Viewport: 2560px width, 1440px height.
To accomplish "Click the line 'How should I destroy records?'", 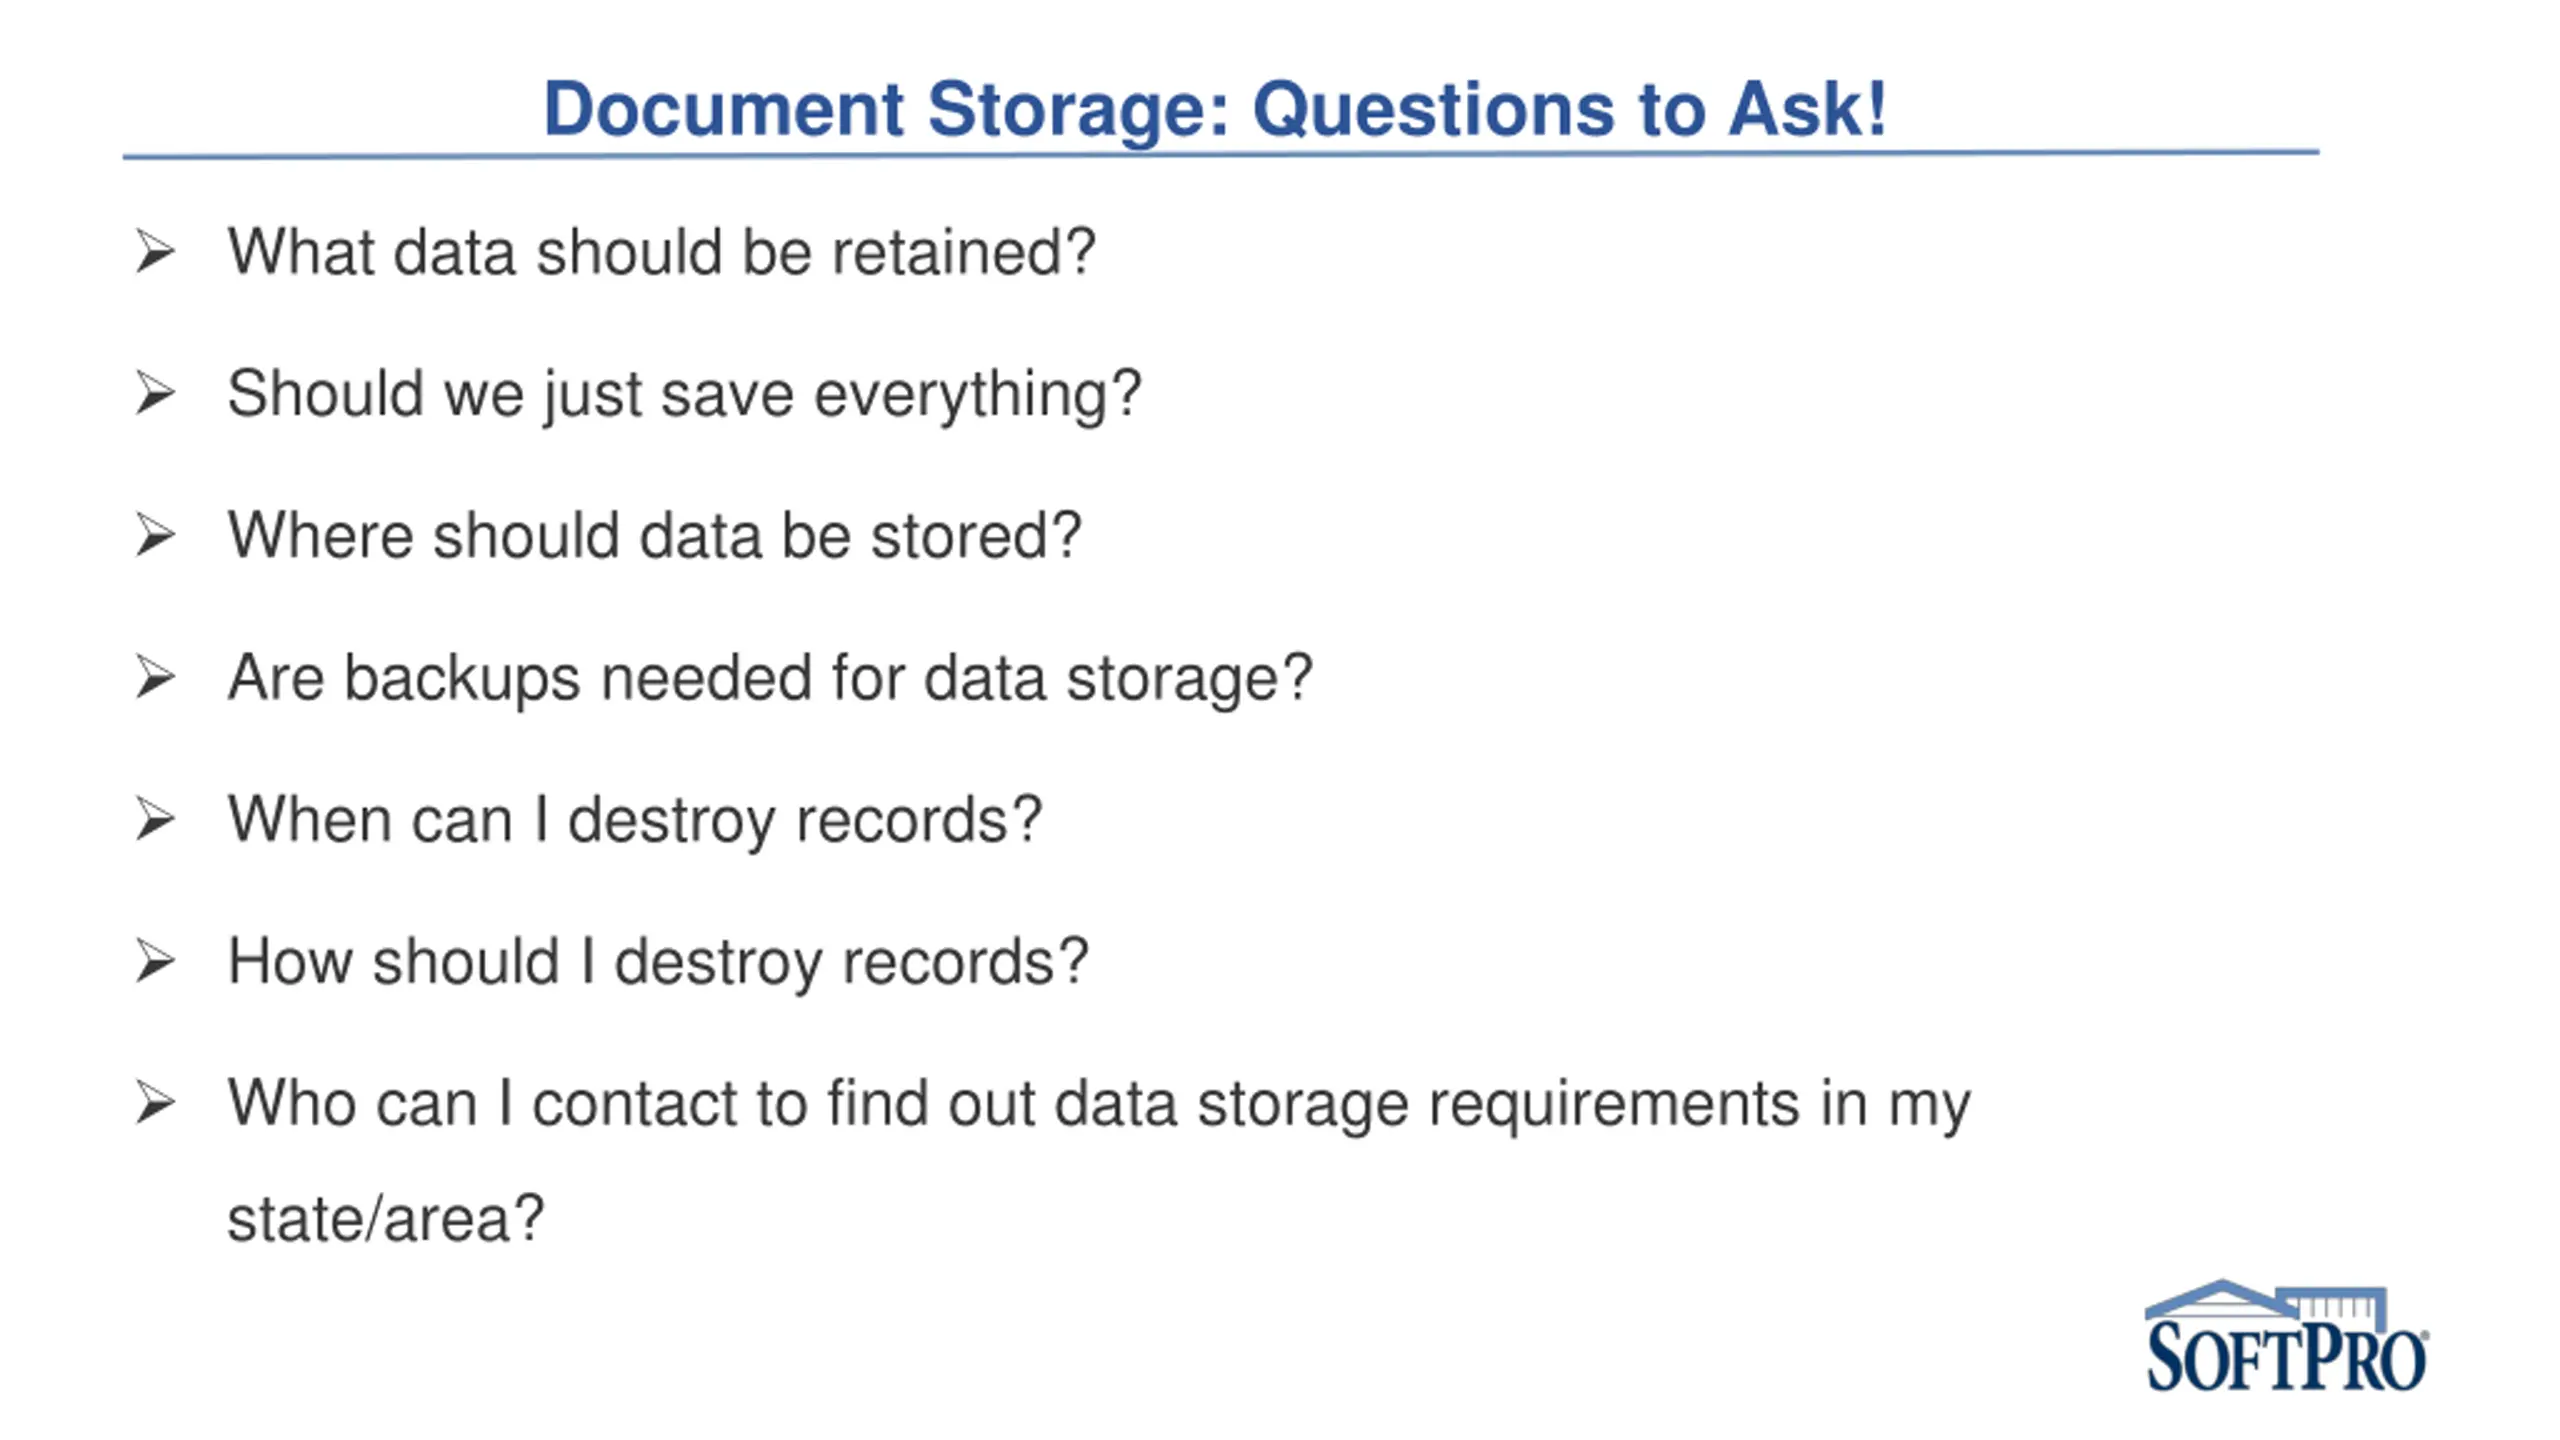I will point(658,961).
